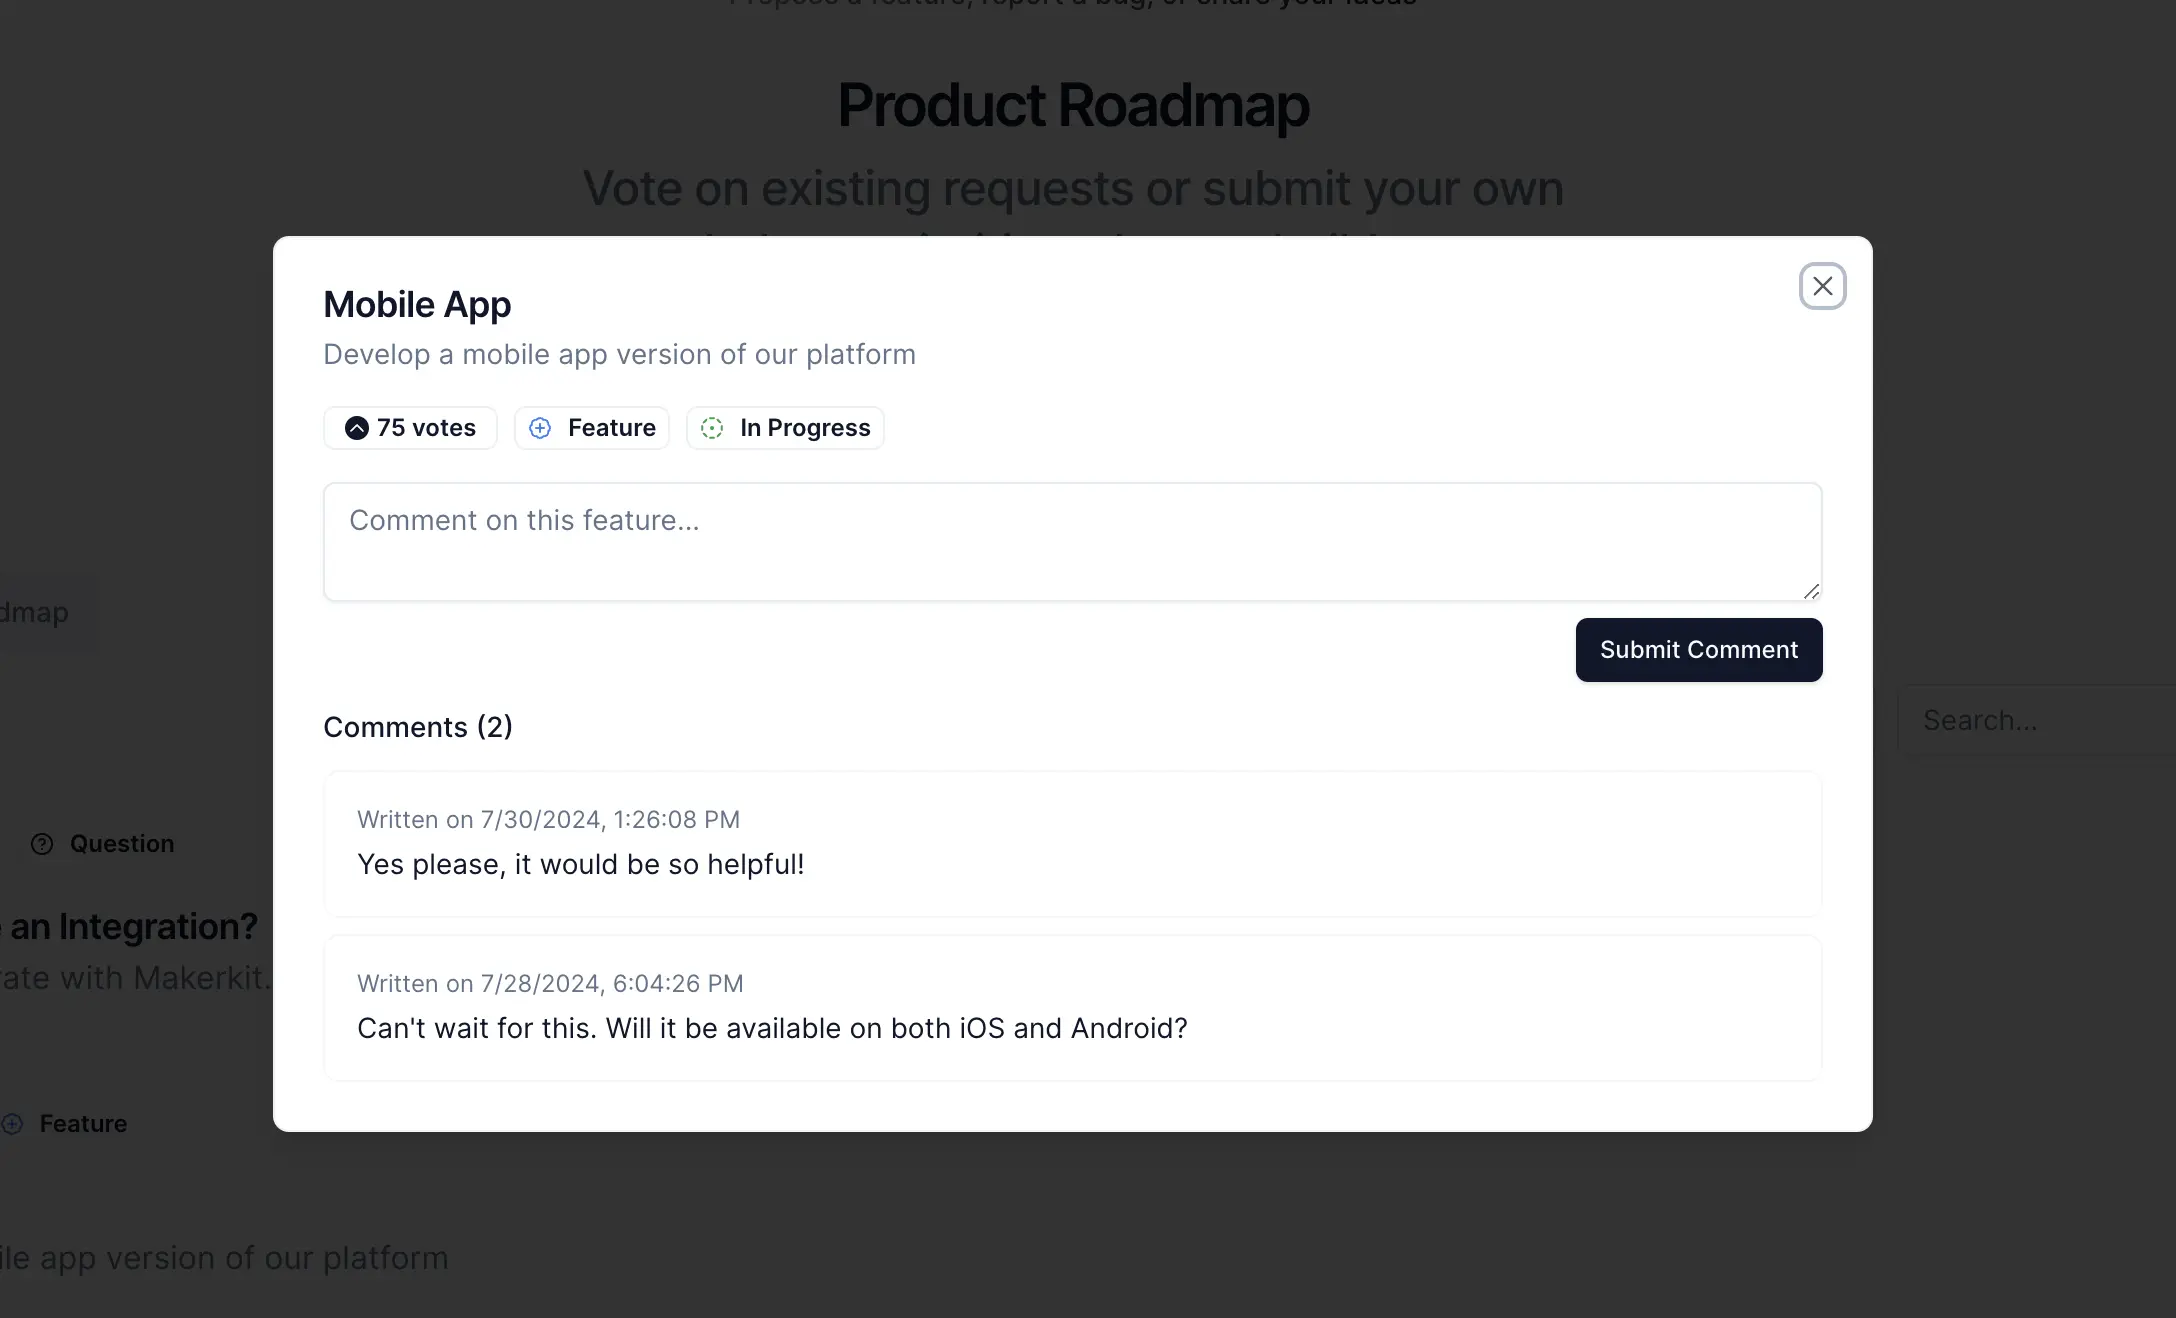2176x1318 pixels.
Task: Select the Question category label
Action: coord(120,843)
